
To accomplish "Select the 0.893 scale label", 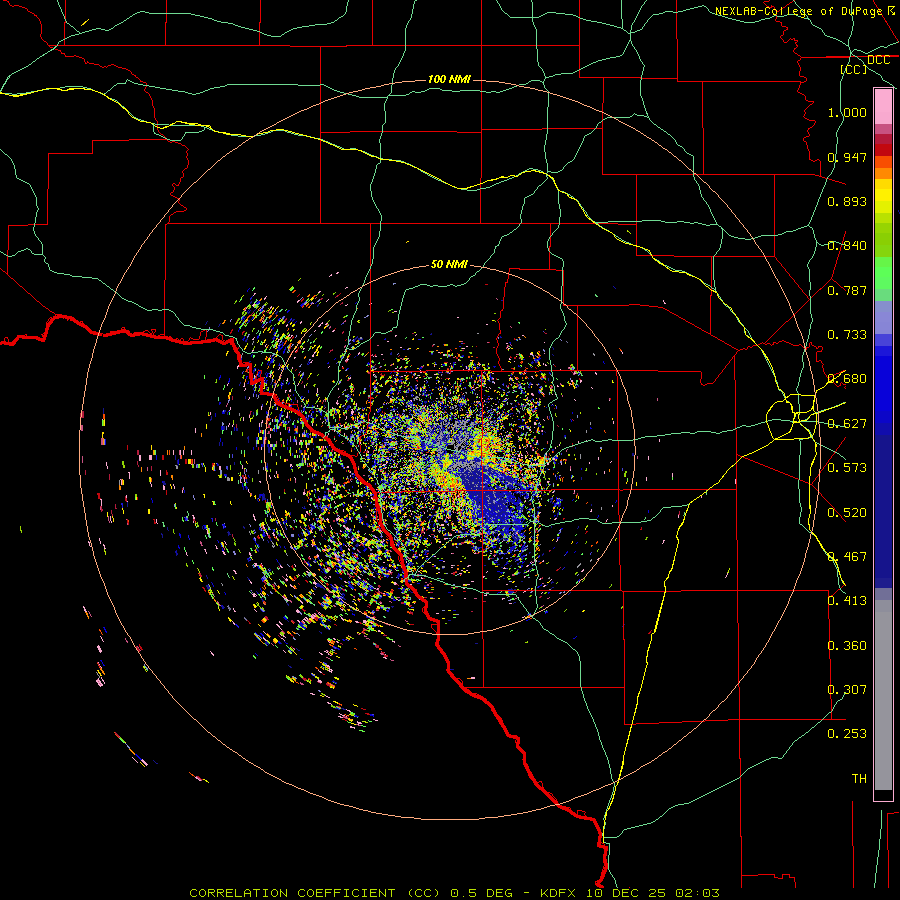I will coord(847,201).
